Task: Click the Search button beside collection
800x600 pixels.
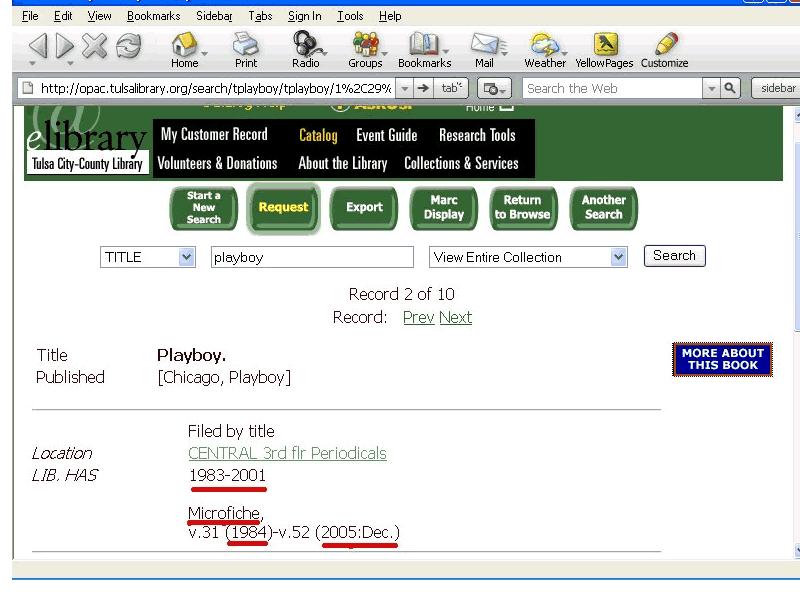Action: pyautogui.click(x=674, y=256)
